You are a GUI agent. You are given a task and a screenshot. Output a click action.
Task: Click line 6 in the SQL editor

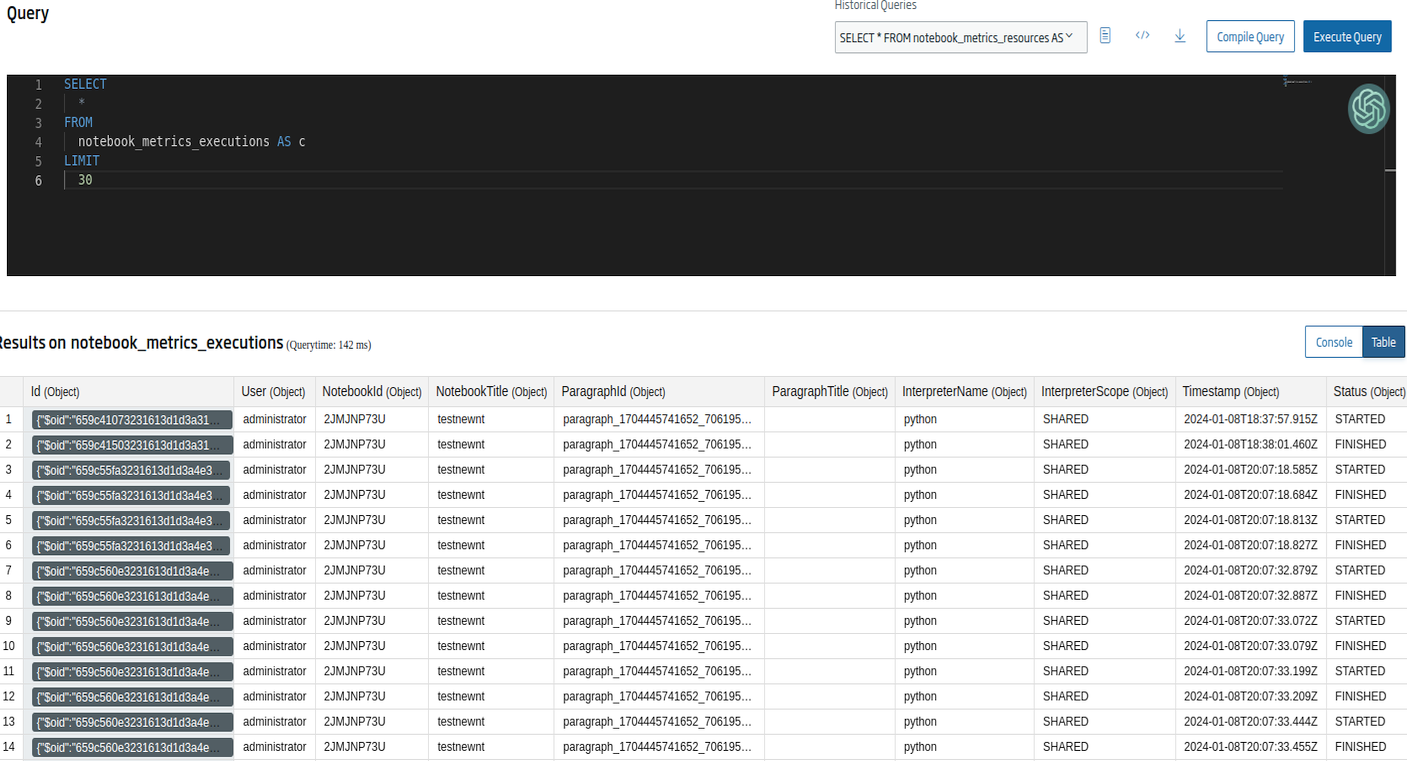tap(84, 179)
